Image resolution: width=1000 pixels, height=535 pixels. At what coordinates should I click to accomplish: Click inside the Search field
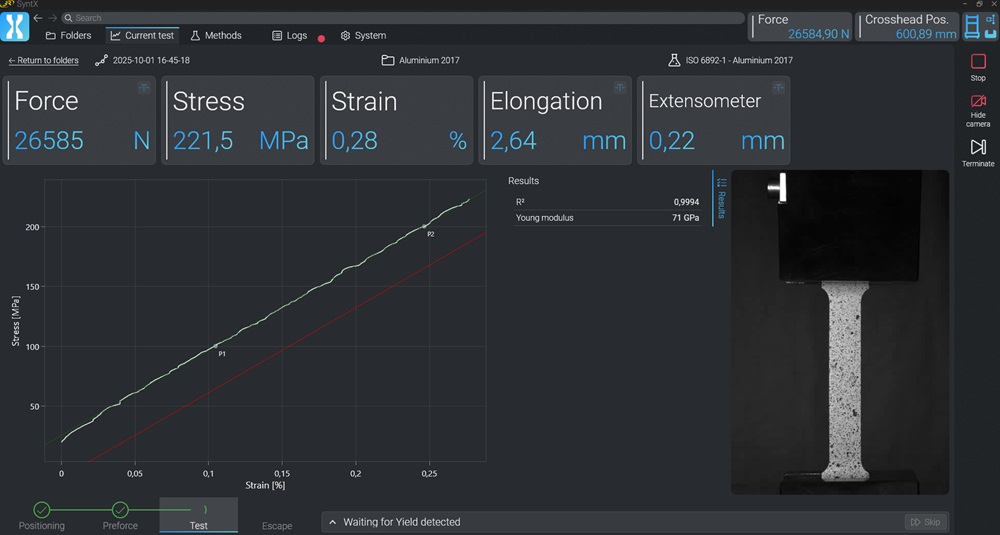pos(400,18)
